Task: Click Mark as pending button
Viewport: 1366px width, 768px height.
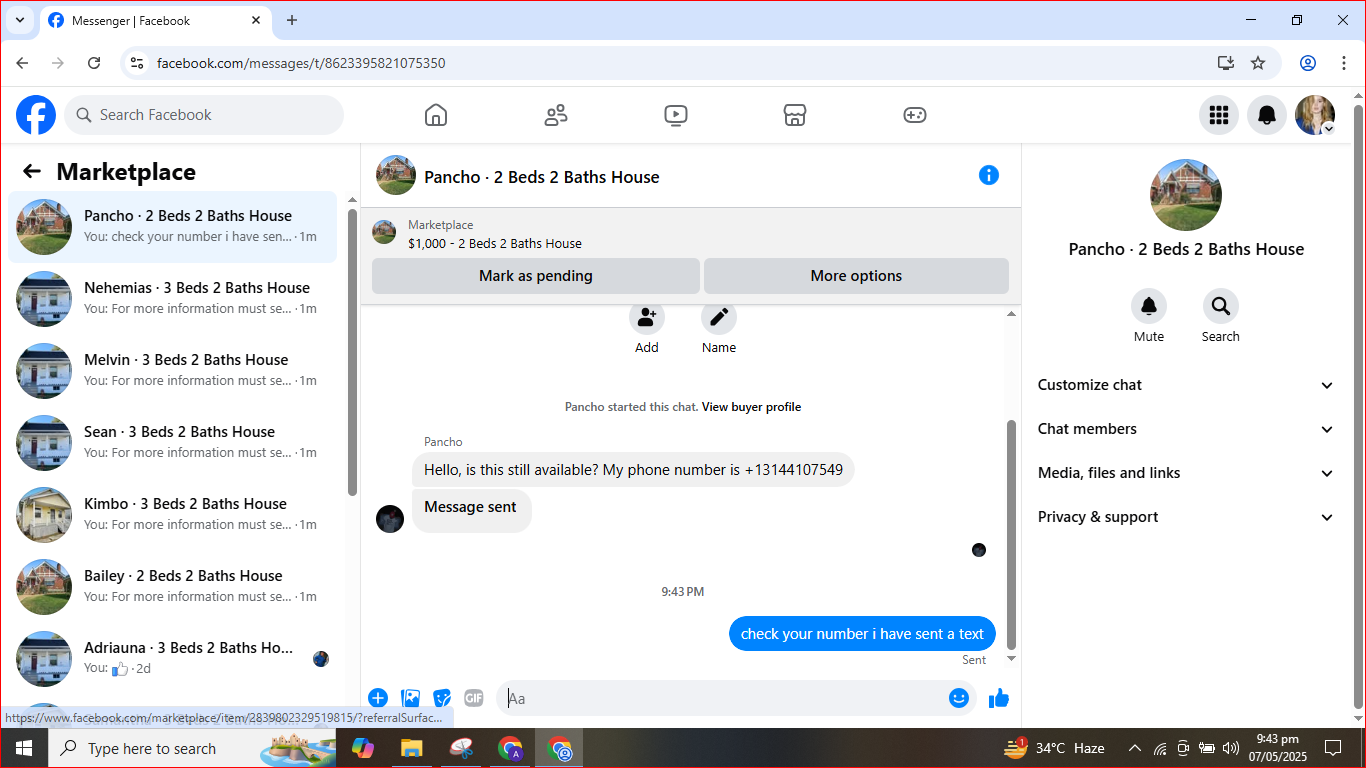Action: [x=536, y=276]
